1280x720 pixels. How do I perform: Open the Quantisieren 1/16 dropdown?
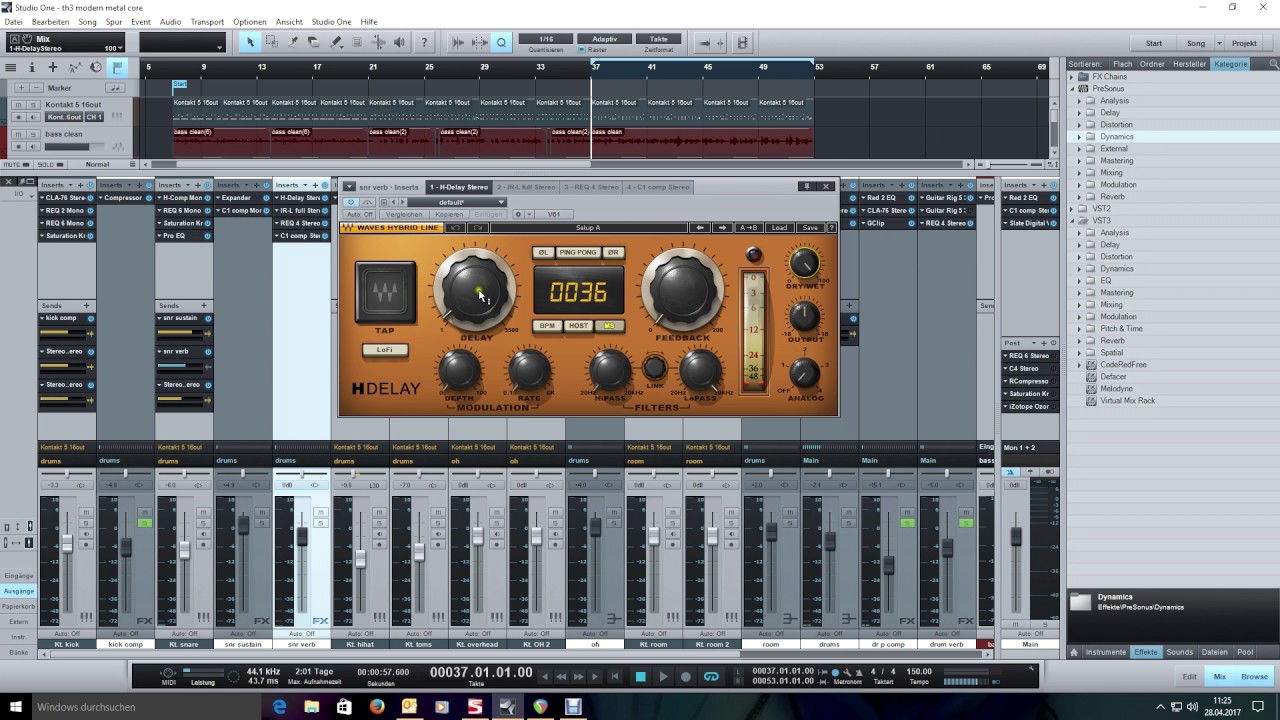coord(546,39)
